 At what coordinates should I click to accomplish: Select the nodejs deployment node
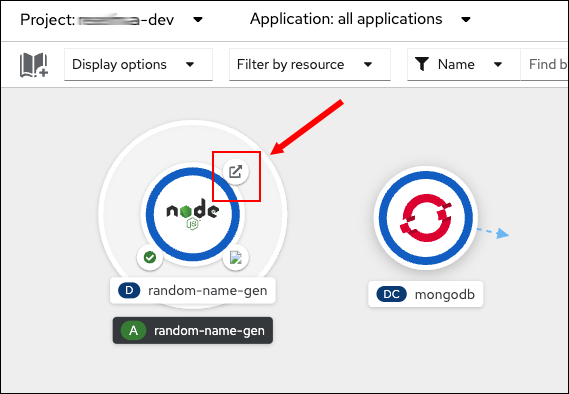(x=193, y=214)
